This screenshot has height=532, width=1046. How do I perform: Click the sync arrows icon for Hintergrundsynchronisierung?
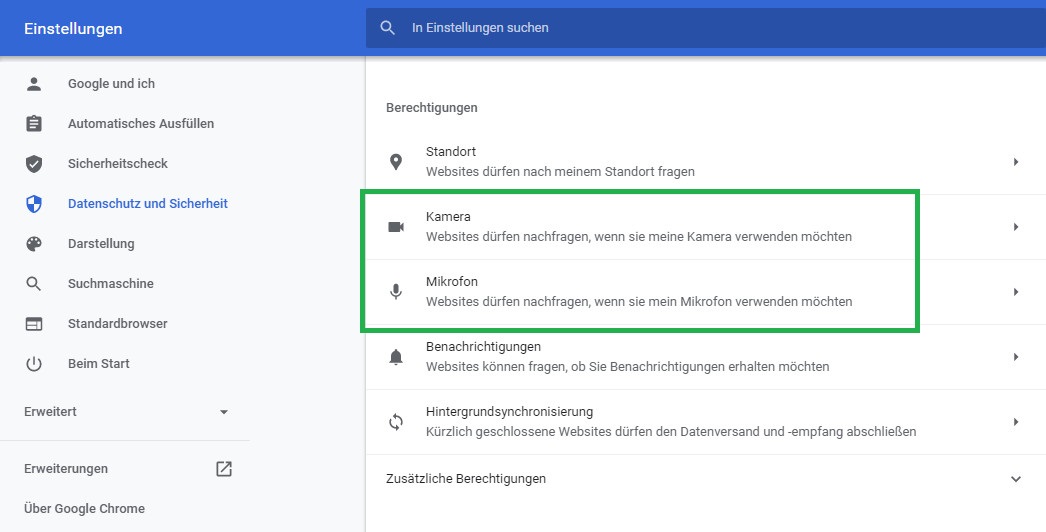click(396, 422)
